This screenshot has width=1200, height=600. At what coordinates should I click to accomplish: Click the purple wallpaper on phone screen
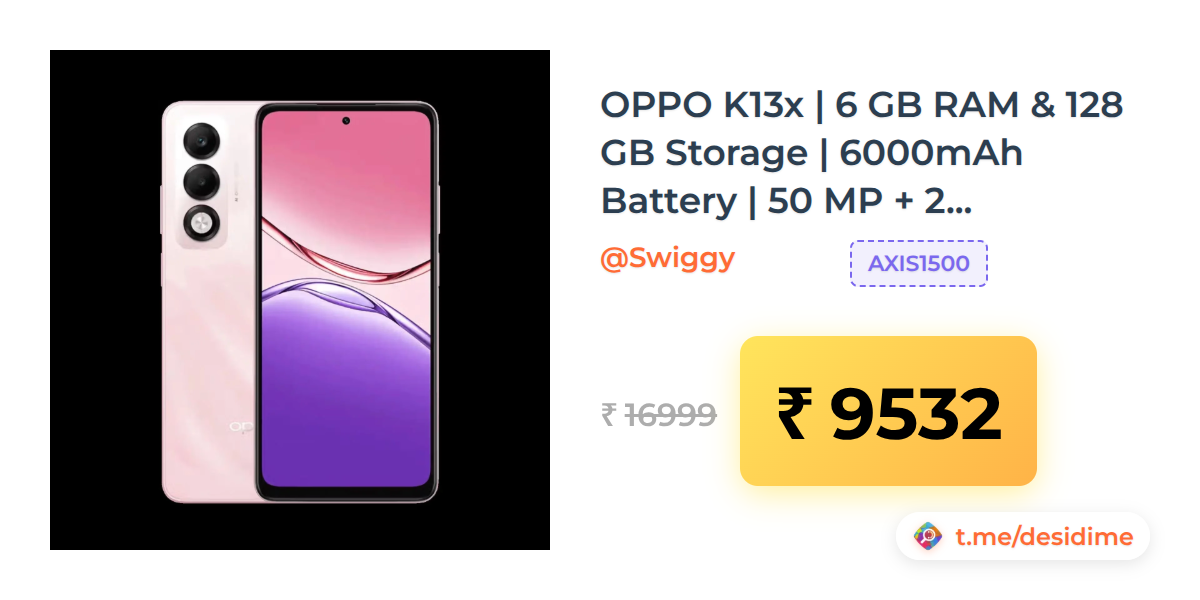[x=346, y=390]
